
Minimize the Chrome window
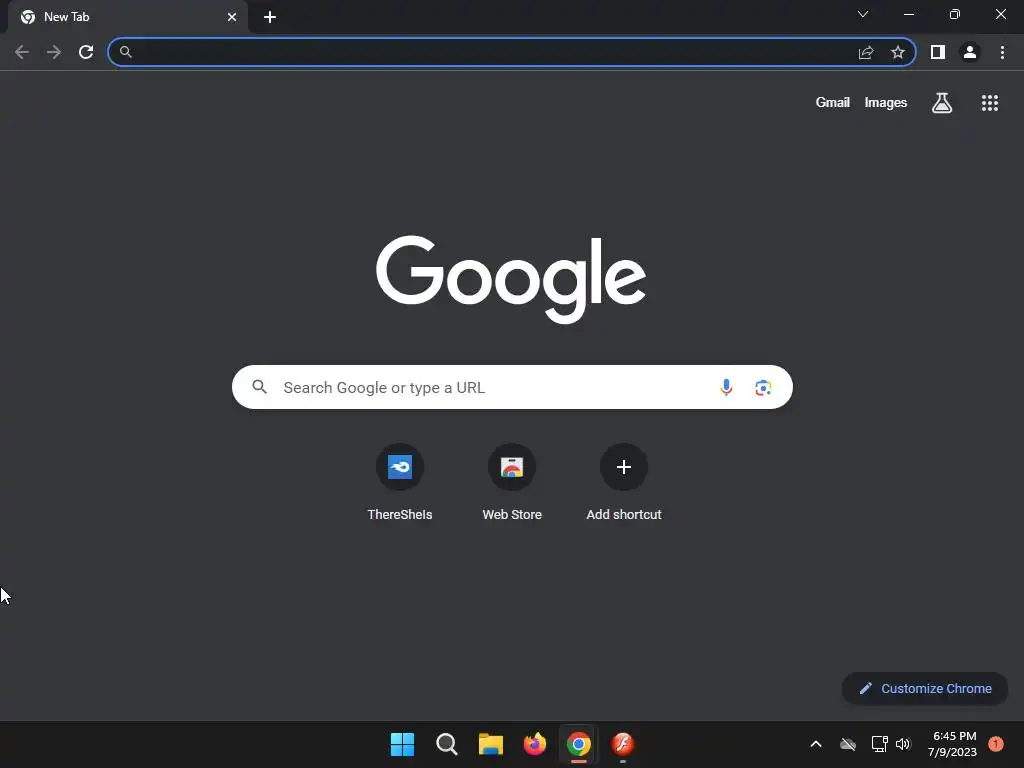click(909, 14)
